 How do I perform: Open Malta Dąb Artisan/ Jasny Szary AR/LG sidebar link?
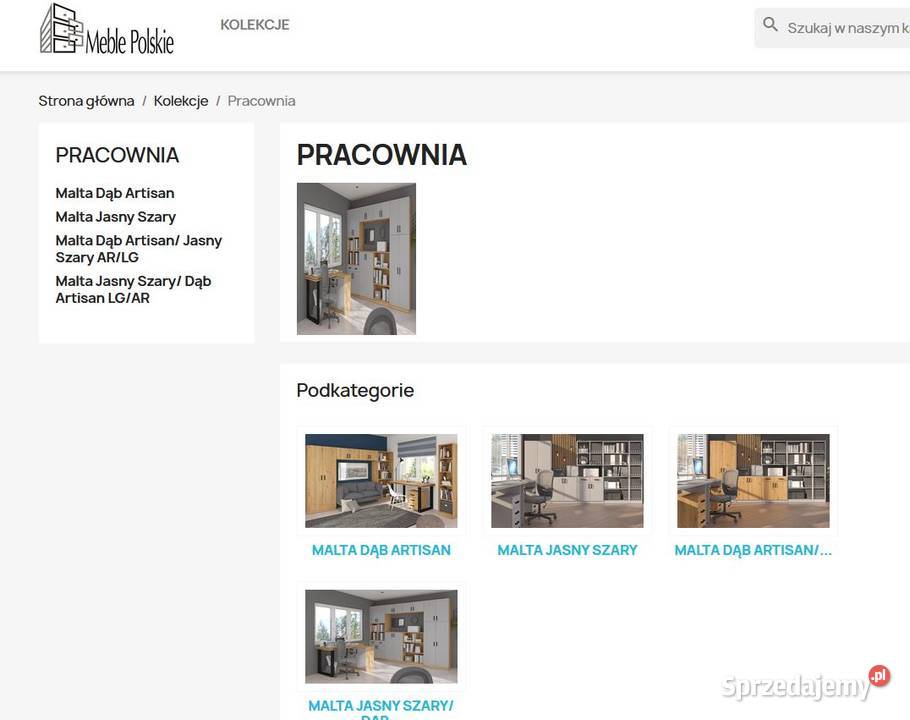click(139, 249)
